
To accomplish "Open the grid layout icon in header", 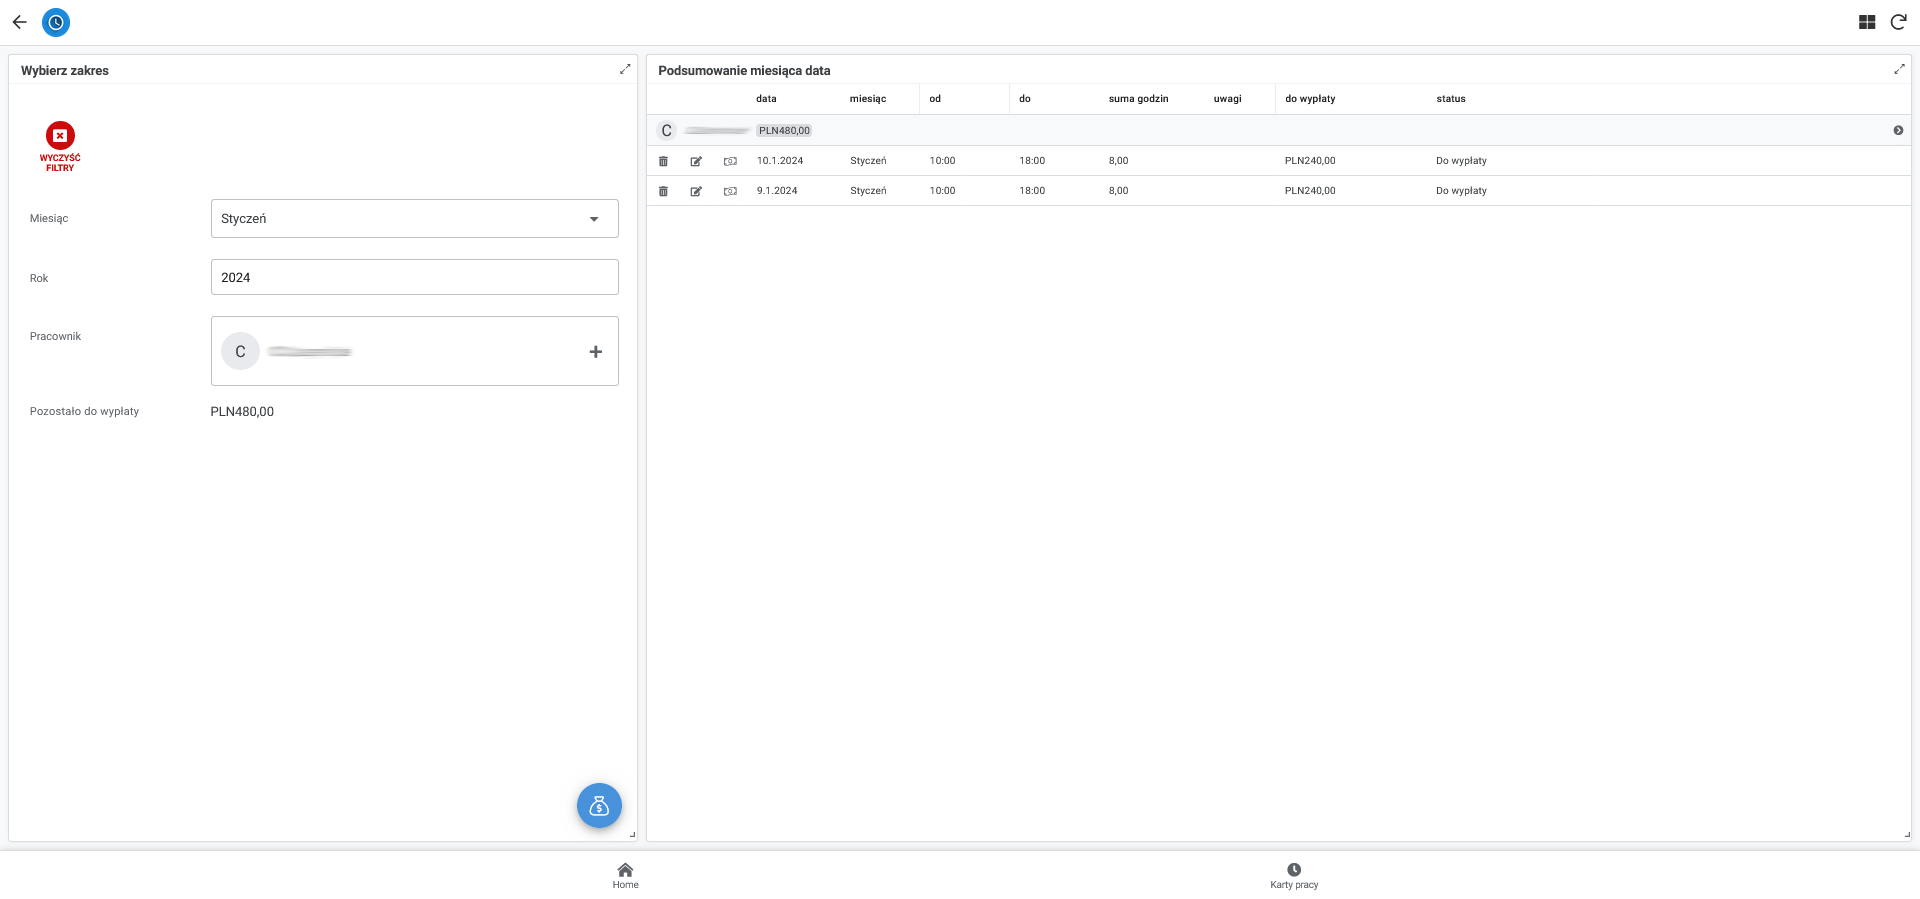I will tap(1866, 22).
